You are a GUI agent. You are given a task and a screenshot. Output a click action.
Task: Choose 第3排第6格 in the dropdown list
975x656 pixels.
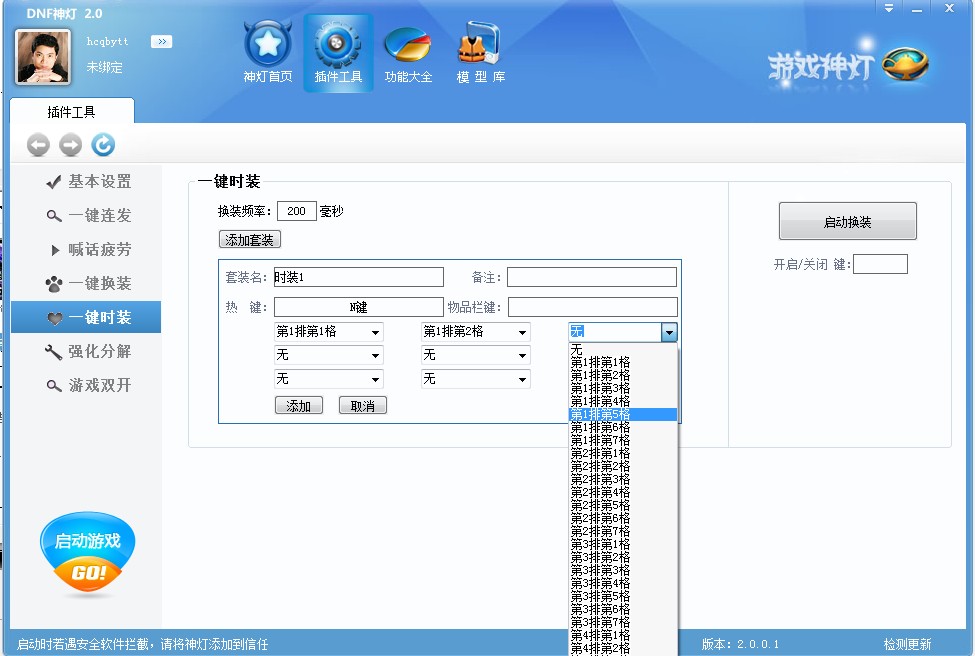(623, 610)
